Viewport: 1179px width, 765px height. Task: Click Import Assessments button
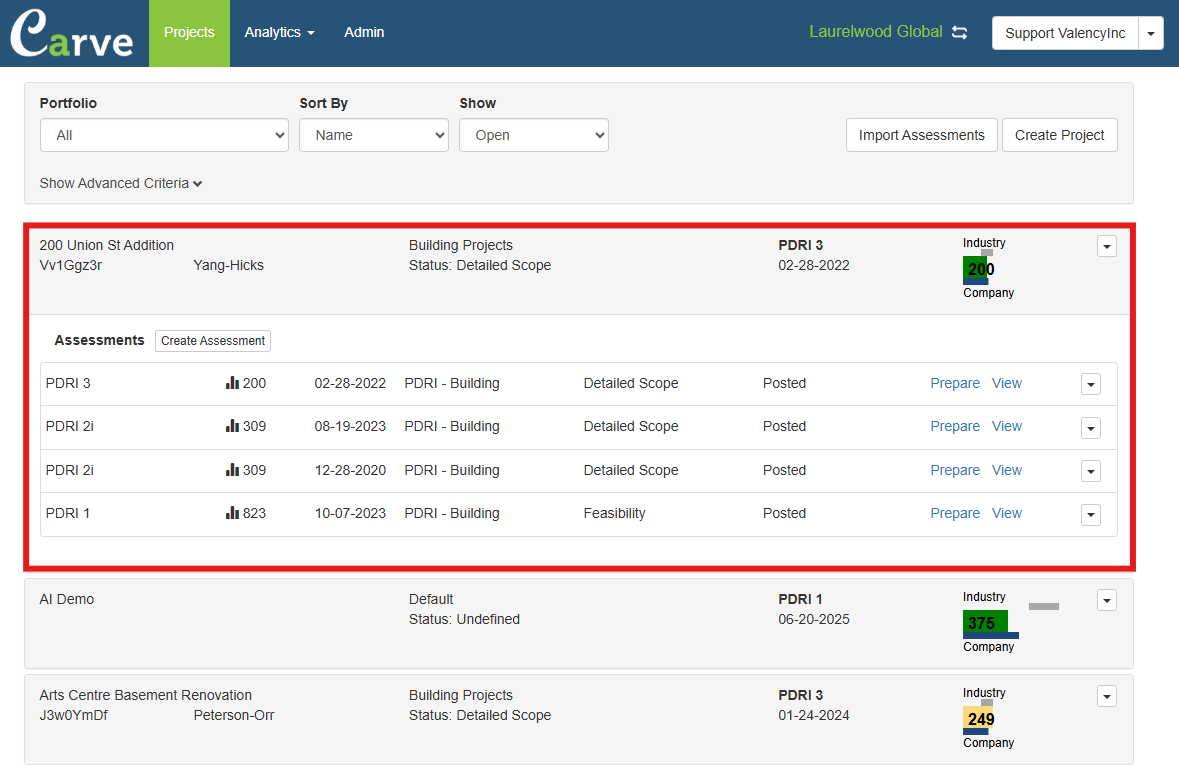point(921,135)
